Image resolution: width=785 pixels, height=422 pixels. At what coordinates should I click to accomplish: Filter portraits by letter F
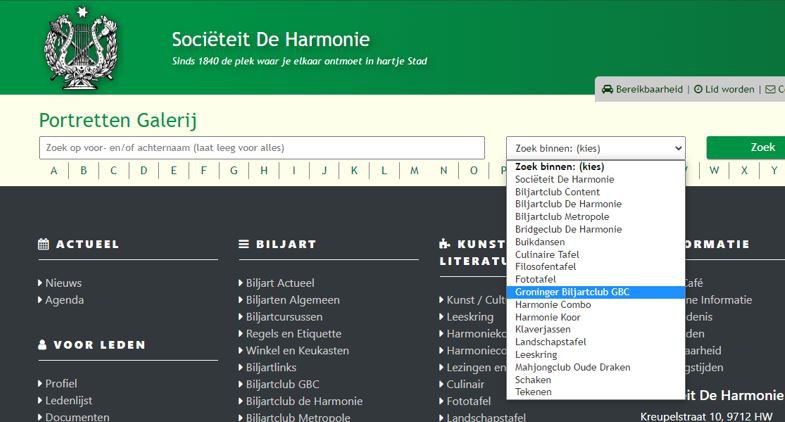[204, 171]
